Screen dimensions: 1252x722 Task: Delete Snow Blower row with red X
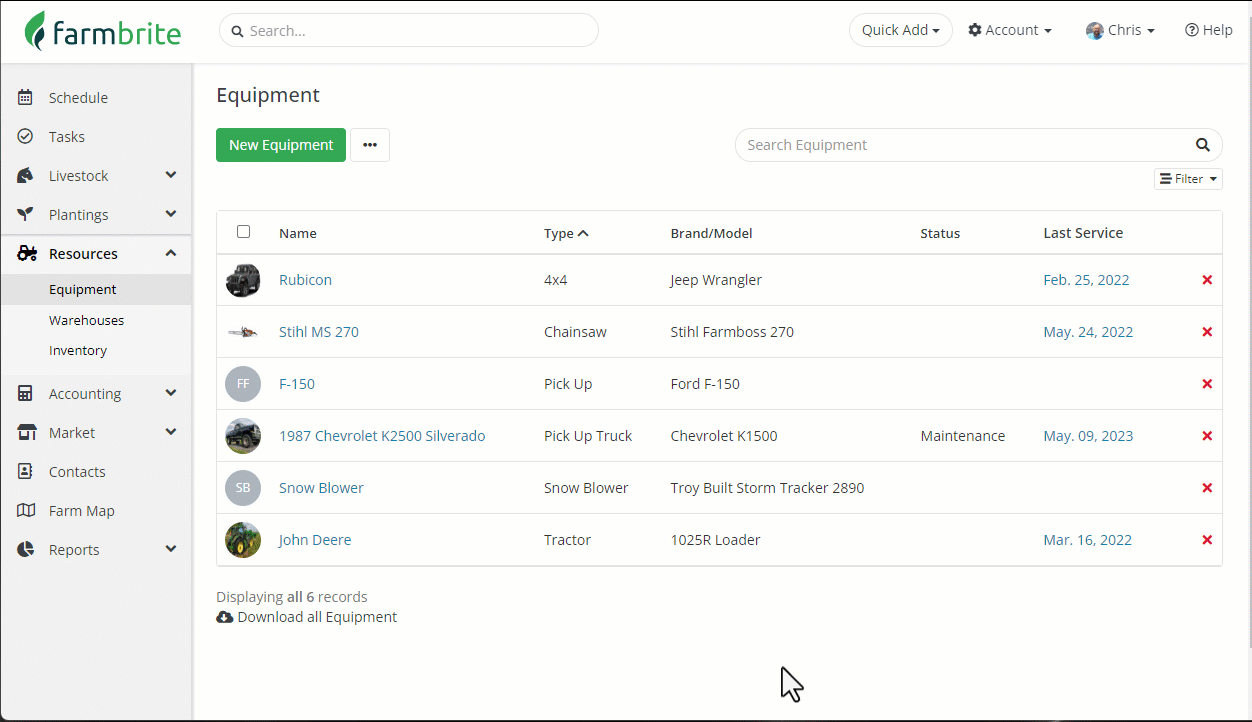(x=1207, y=488)
